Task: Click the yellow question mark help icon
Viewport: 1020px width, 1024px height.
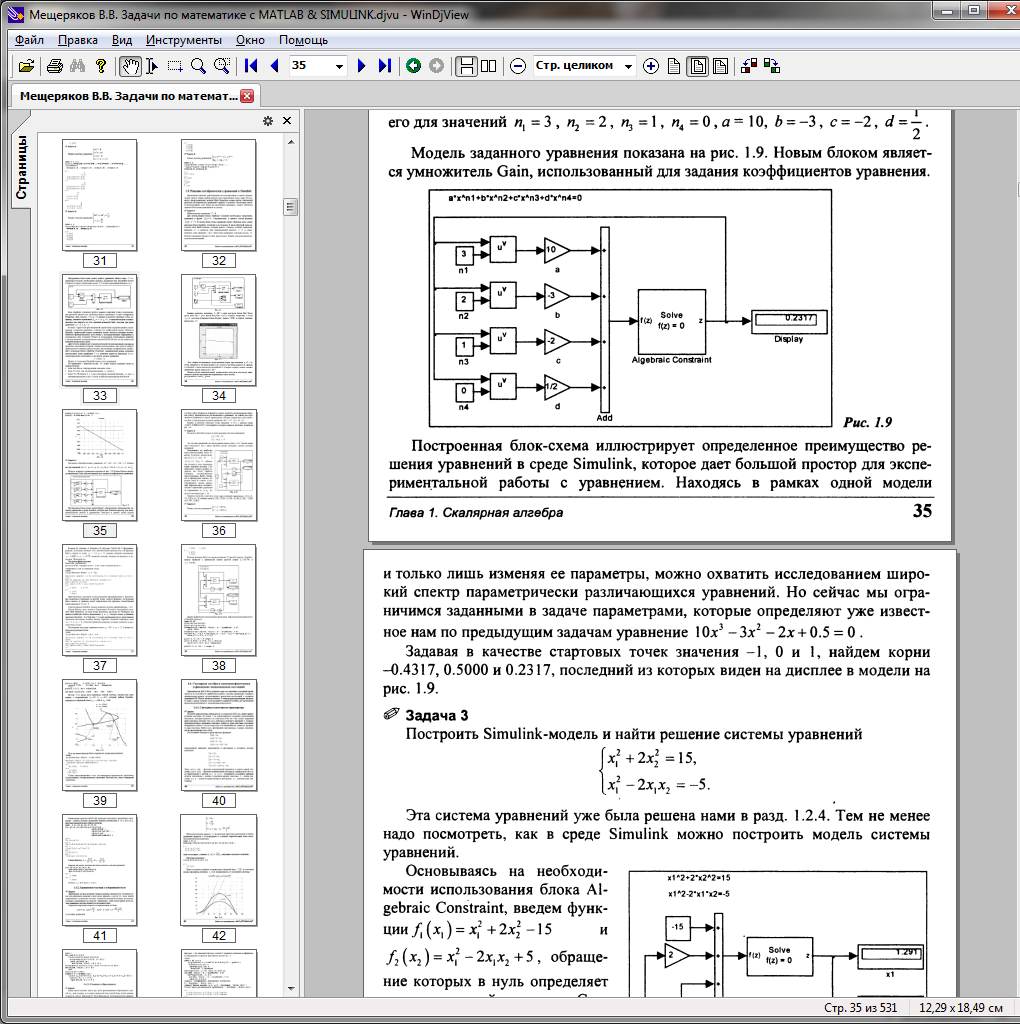Action: (x=101, y=66)
